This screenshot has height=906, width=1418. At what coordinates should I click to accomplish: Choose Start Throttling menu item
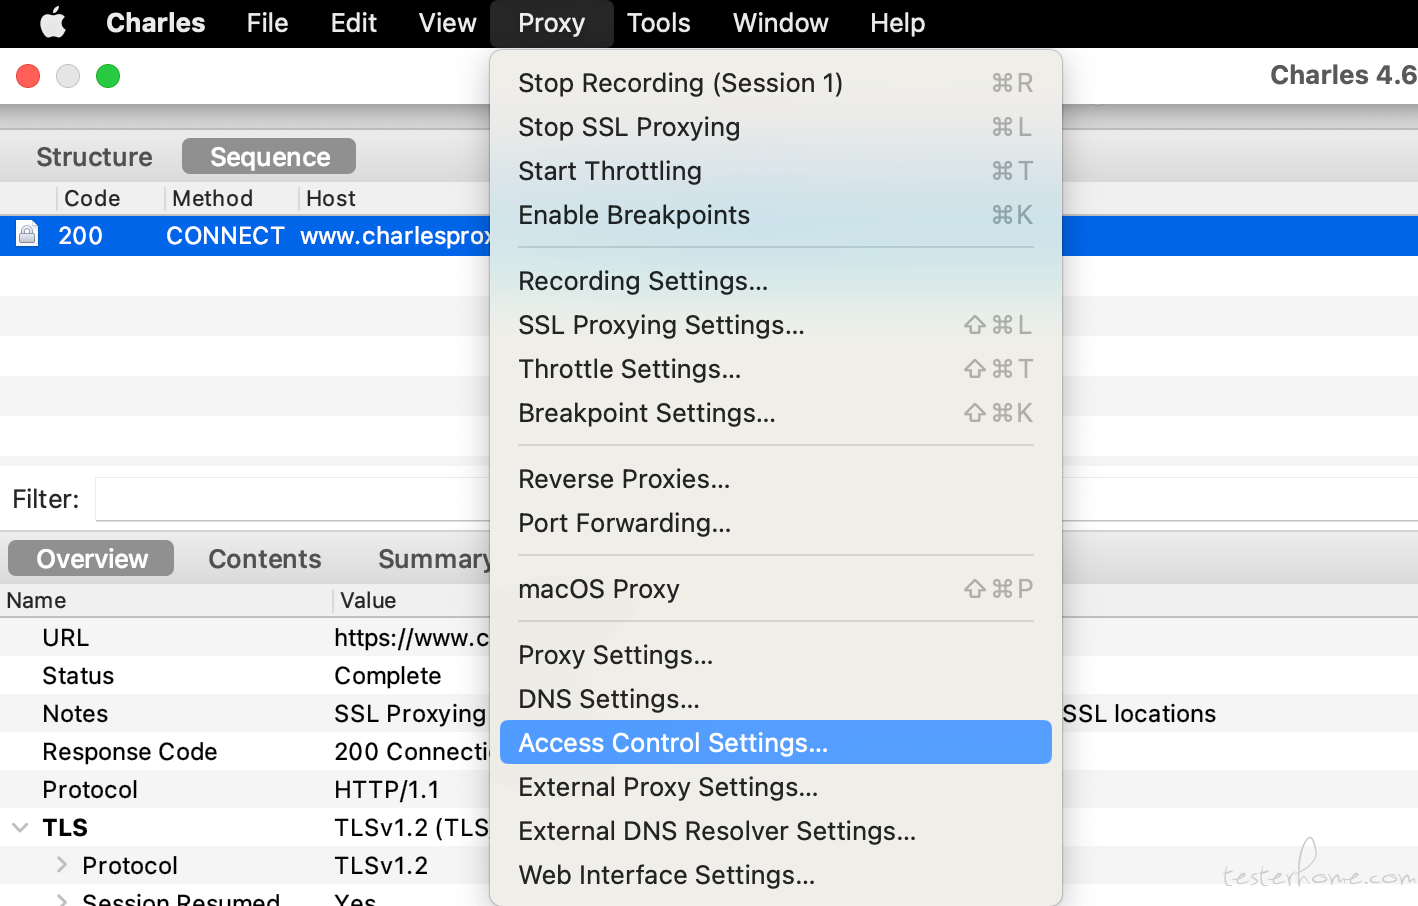[x=775, y=171]
